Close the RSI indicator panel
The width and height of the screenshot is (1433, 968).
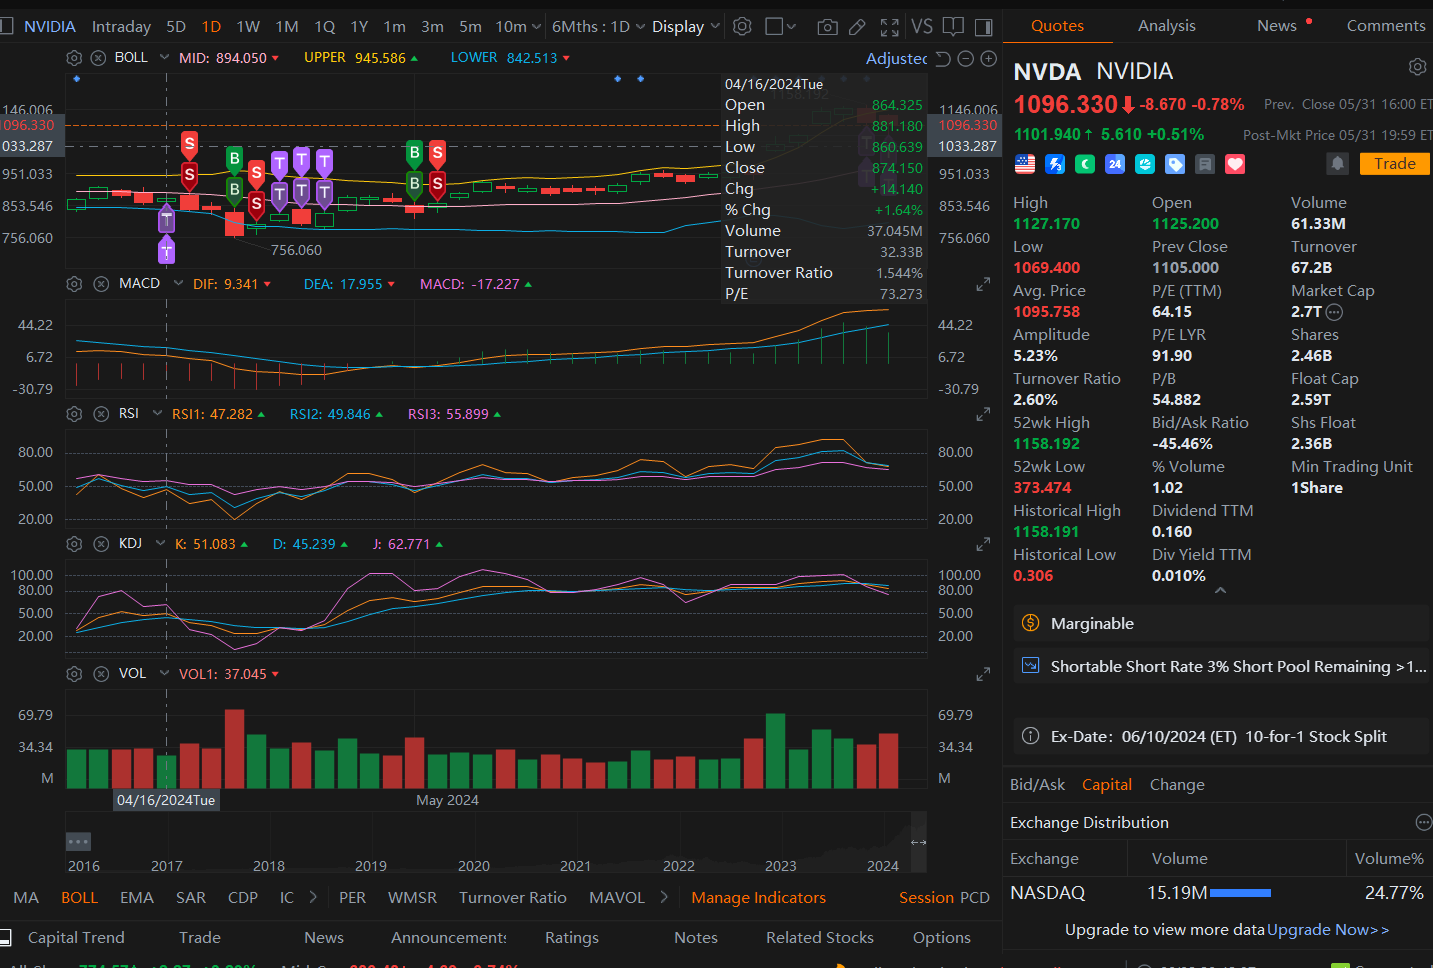(x=101, y=414)
